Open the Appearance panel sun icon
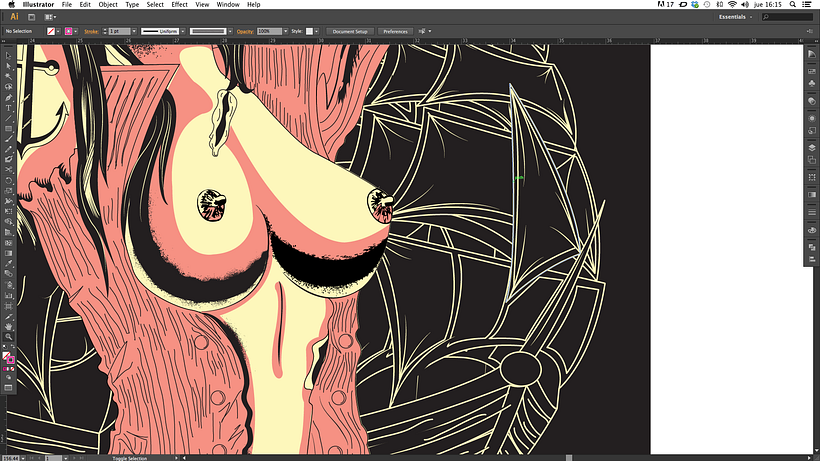The image size is (820, 461). click(x=812, y=118)
